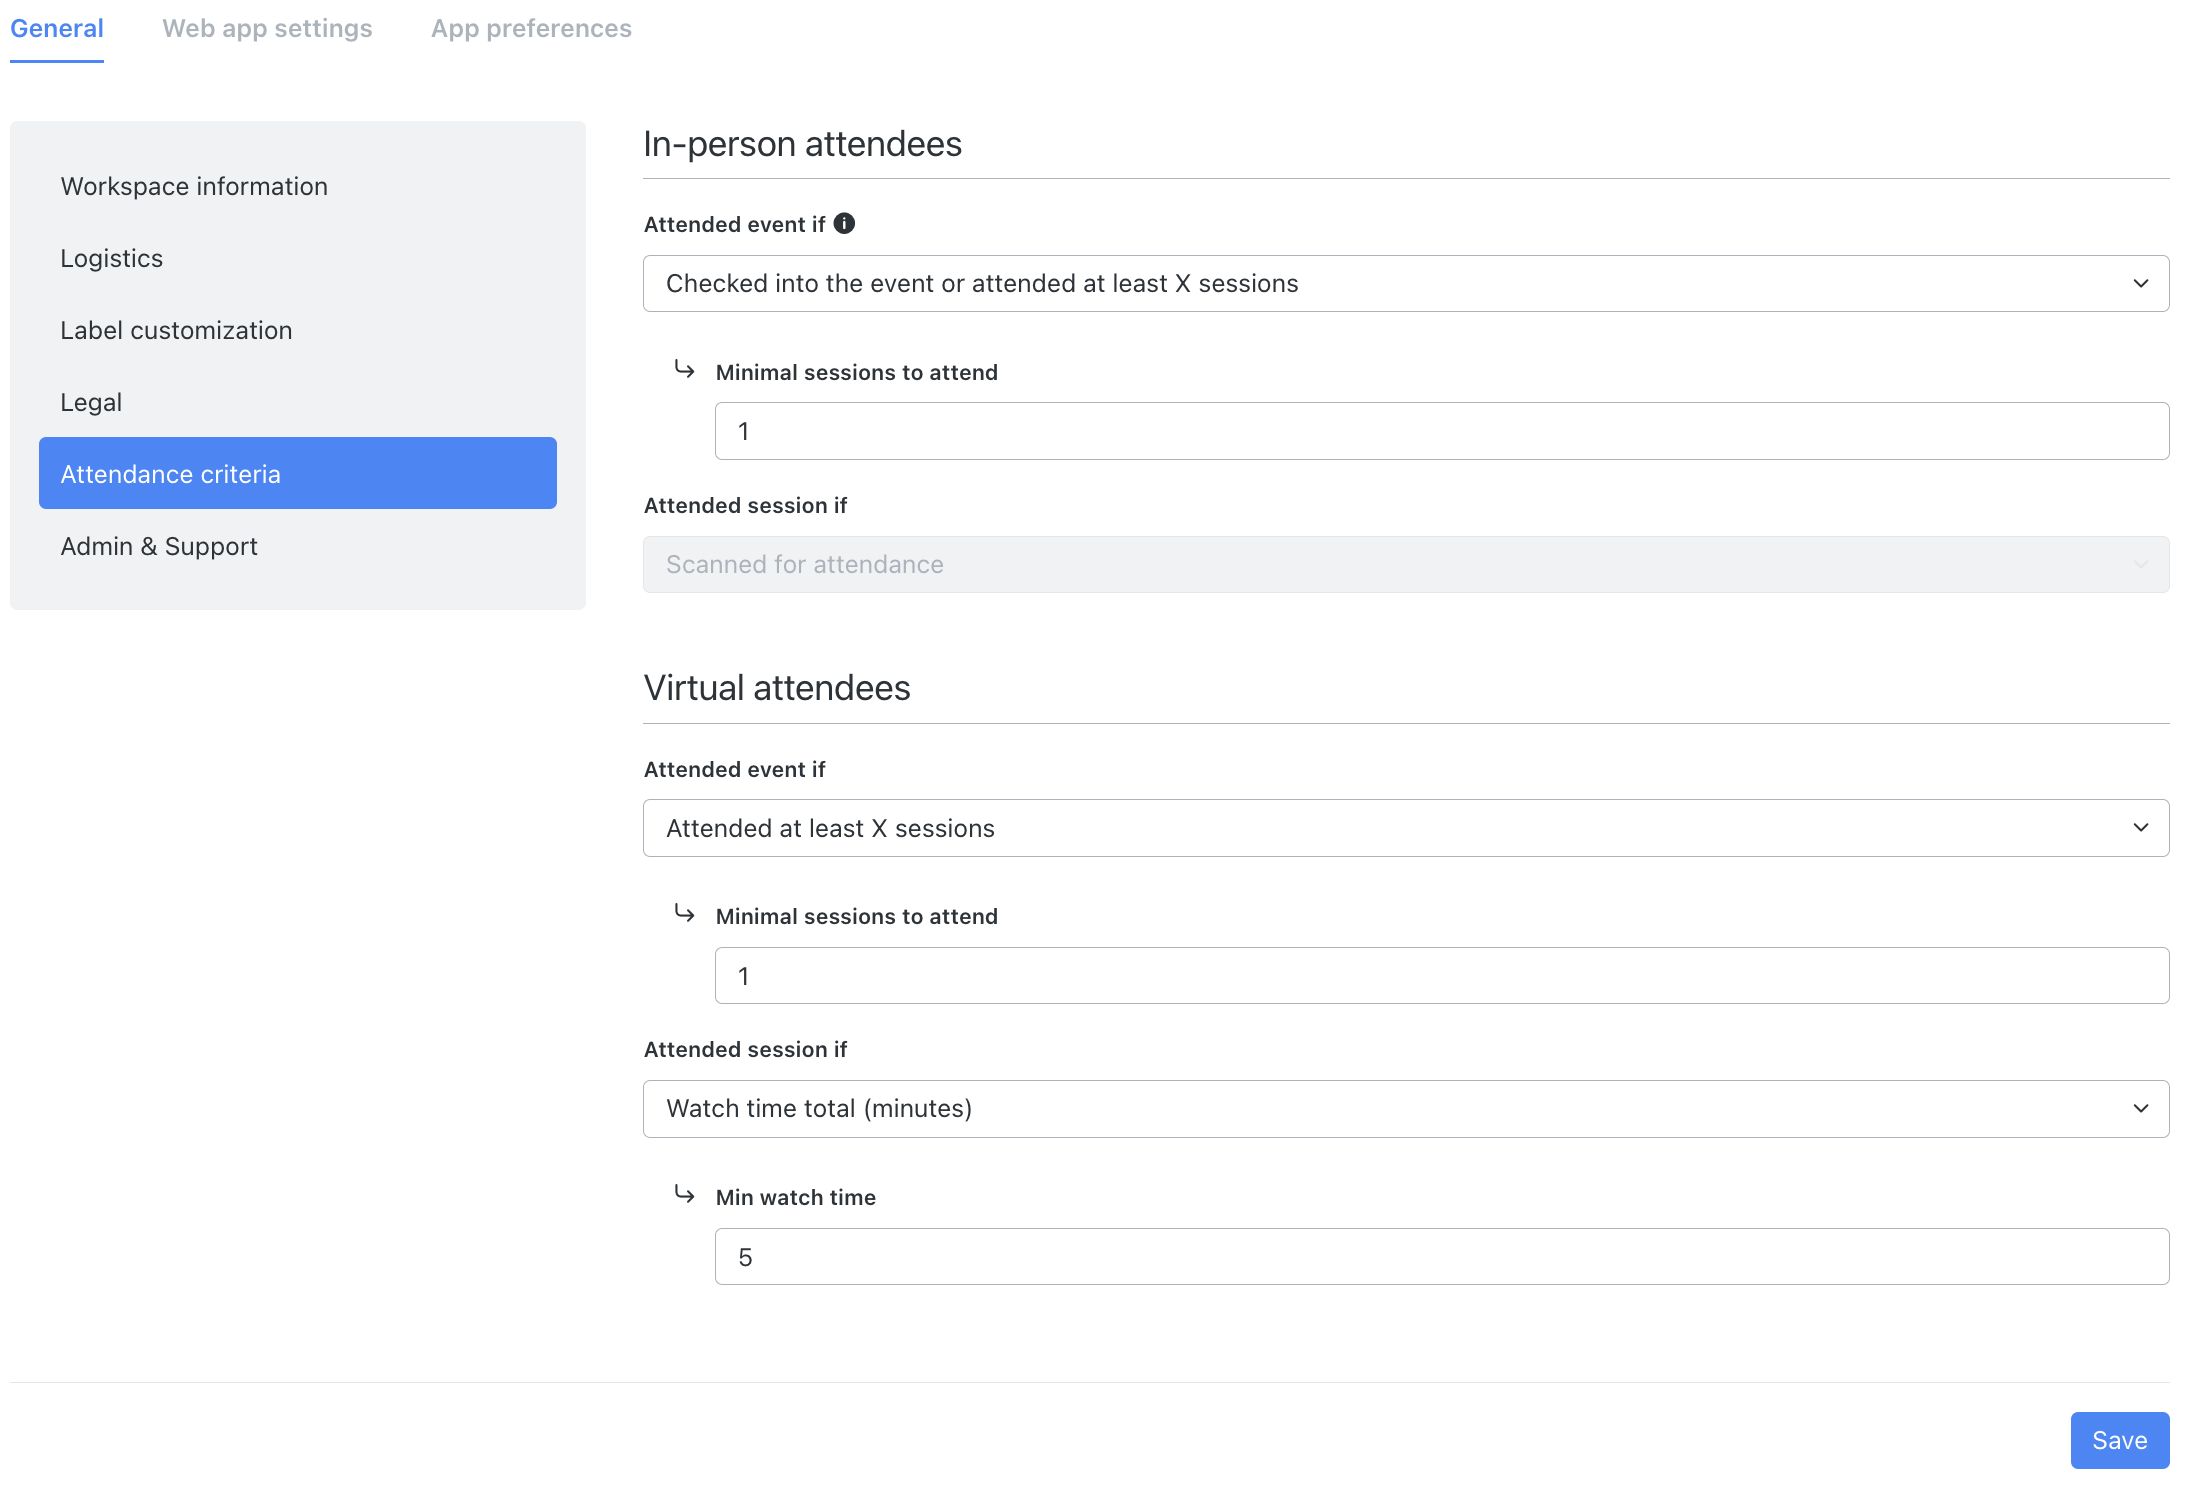Click in-person Minimal sessions to attend field
This screenshot has height=1486, width=2206.
coord(1442,431)
